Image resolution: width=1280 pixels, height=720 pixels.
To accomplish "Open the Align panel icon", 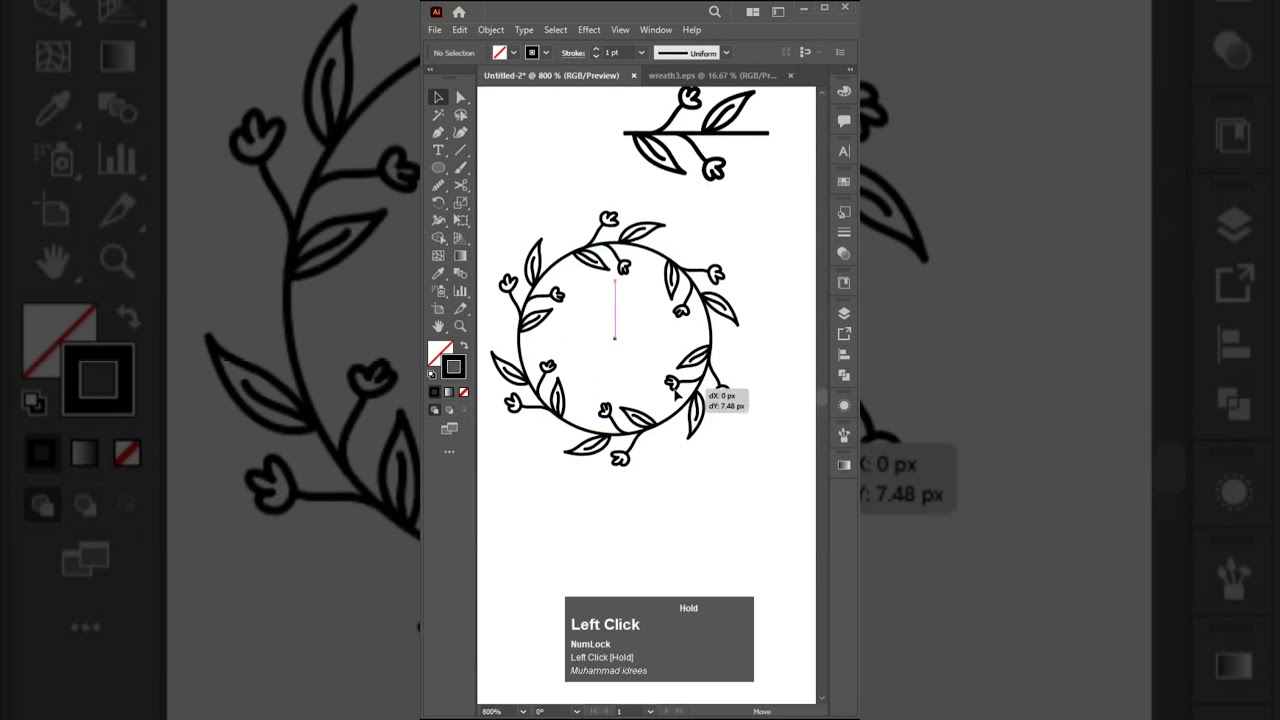I will 844,354.
